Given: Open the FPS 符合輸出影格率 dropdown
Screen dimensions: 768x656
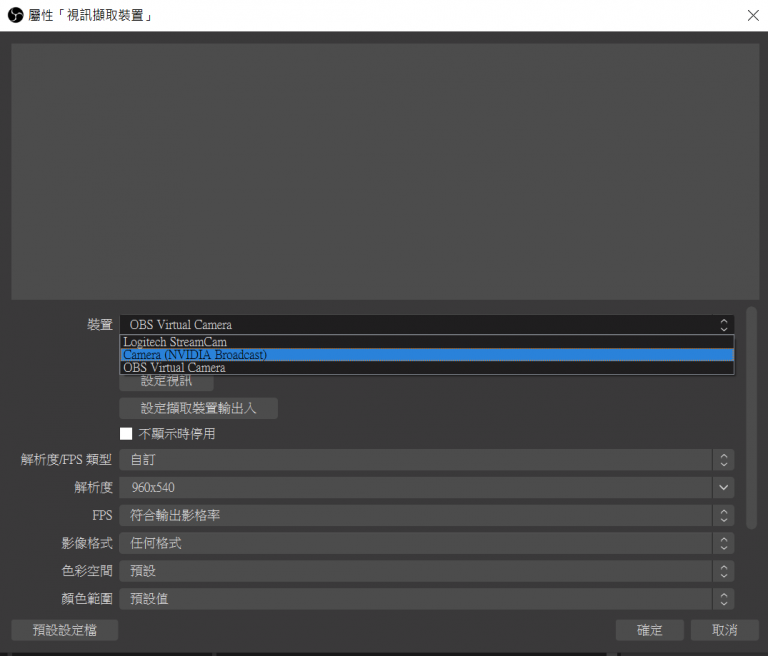Looking at the screenshot, I should (x=427, y=515).
